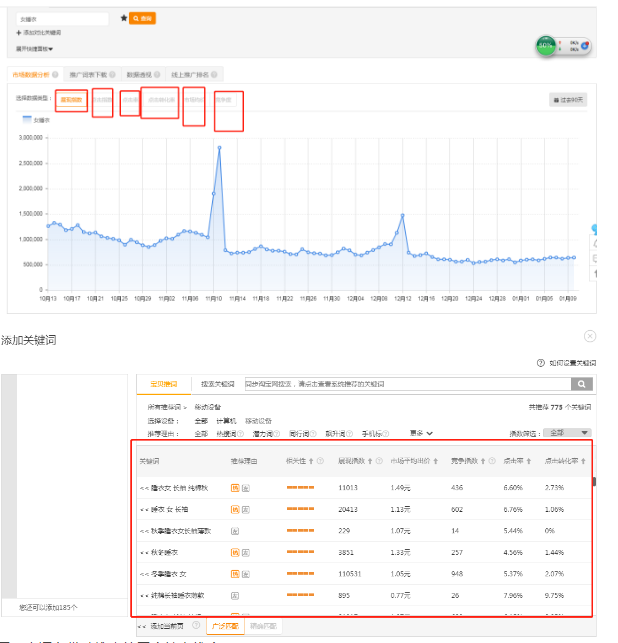This screenshot has width=618, height=643.
Task: Click help icon next to 推广词表下载
Action: point(112,75)
